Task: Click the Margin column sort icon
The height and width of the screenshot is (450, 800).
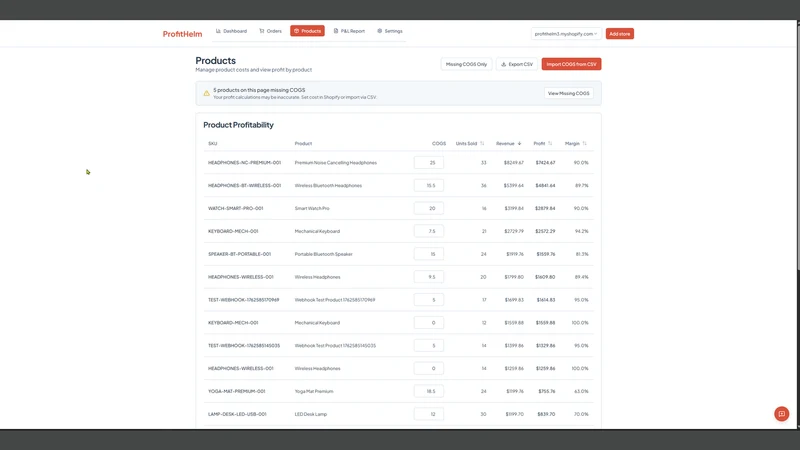Action: (x=585, y=143)
